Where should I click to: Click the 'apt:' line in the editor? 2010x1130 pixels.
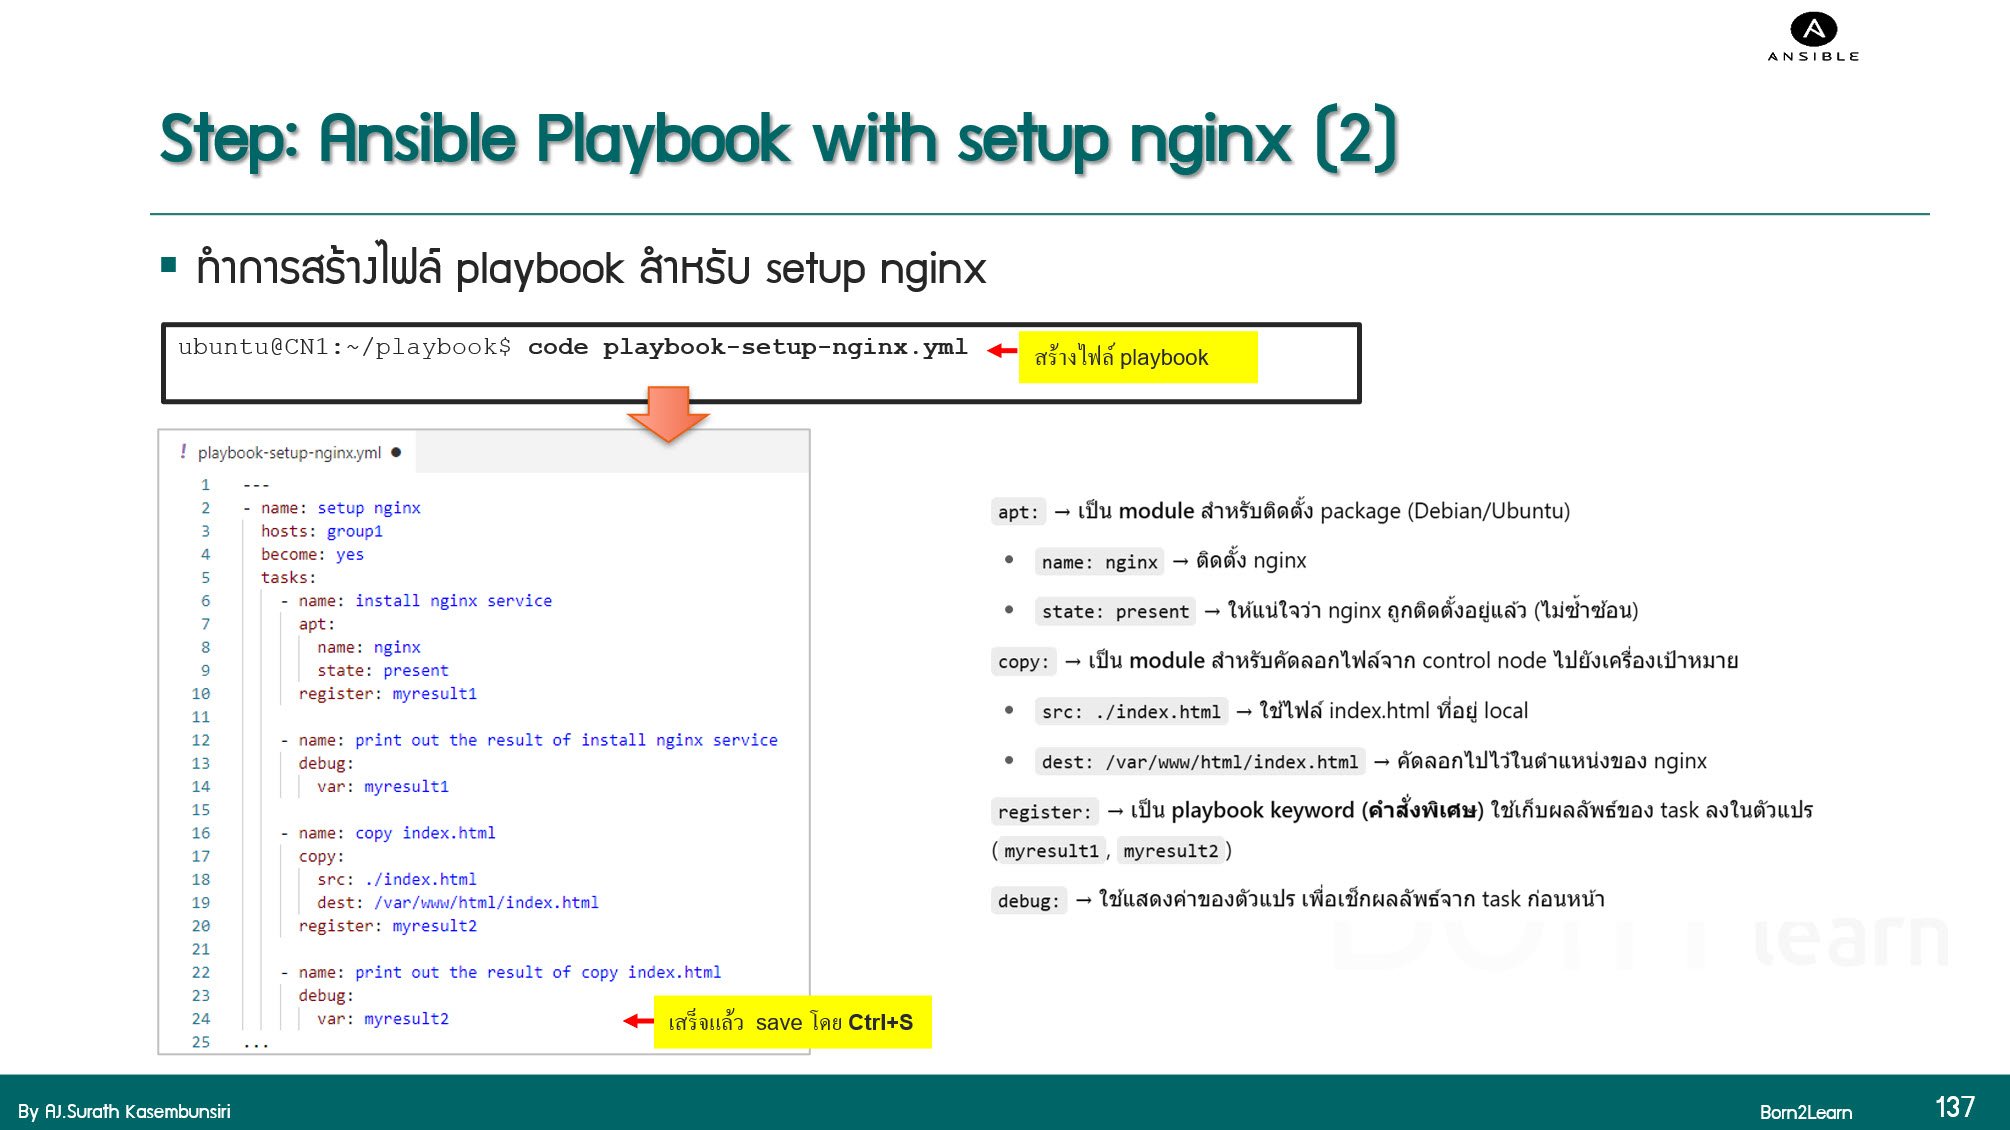[x=316, y=624]
